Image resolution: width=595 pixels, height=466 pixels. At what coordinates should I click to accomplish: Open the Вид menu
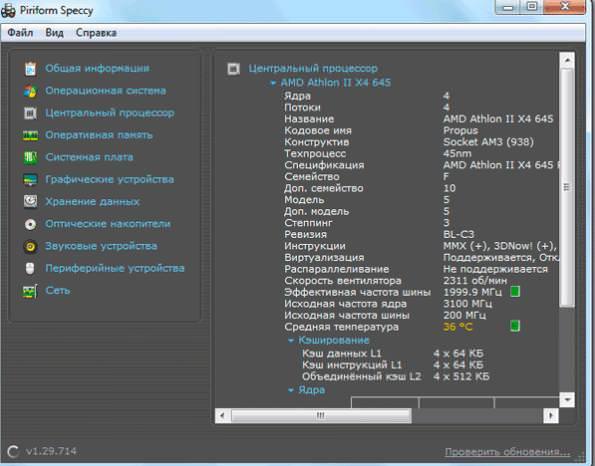[54, 33]
